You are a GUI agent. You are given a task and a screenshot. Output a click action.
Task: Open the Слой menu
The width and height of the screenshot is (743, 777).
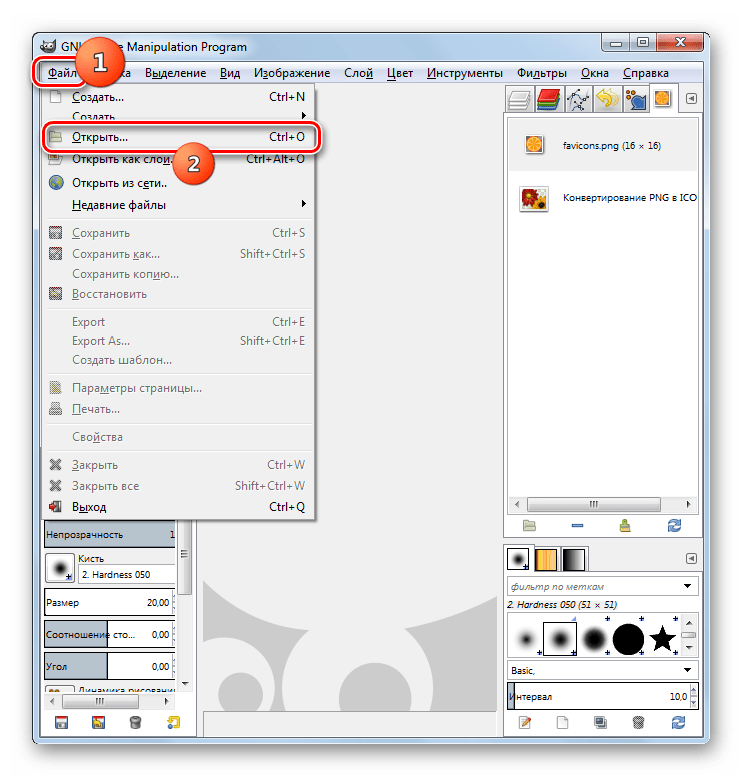(358, 73)
